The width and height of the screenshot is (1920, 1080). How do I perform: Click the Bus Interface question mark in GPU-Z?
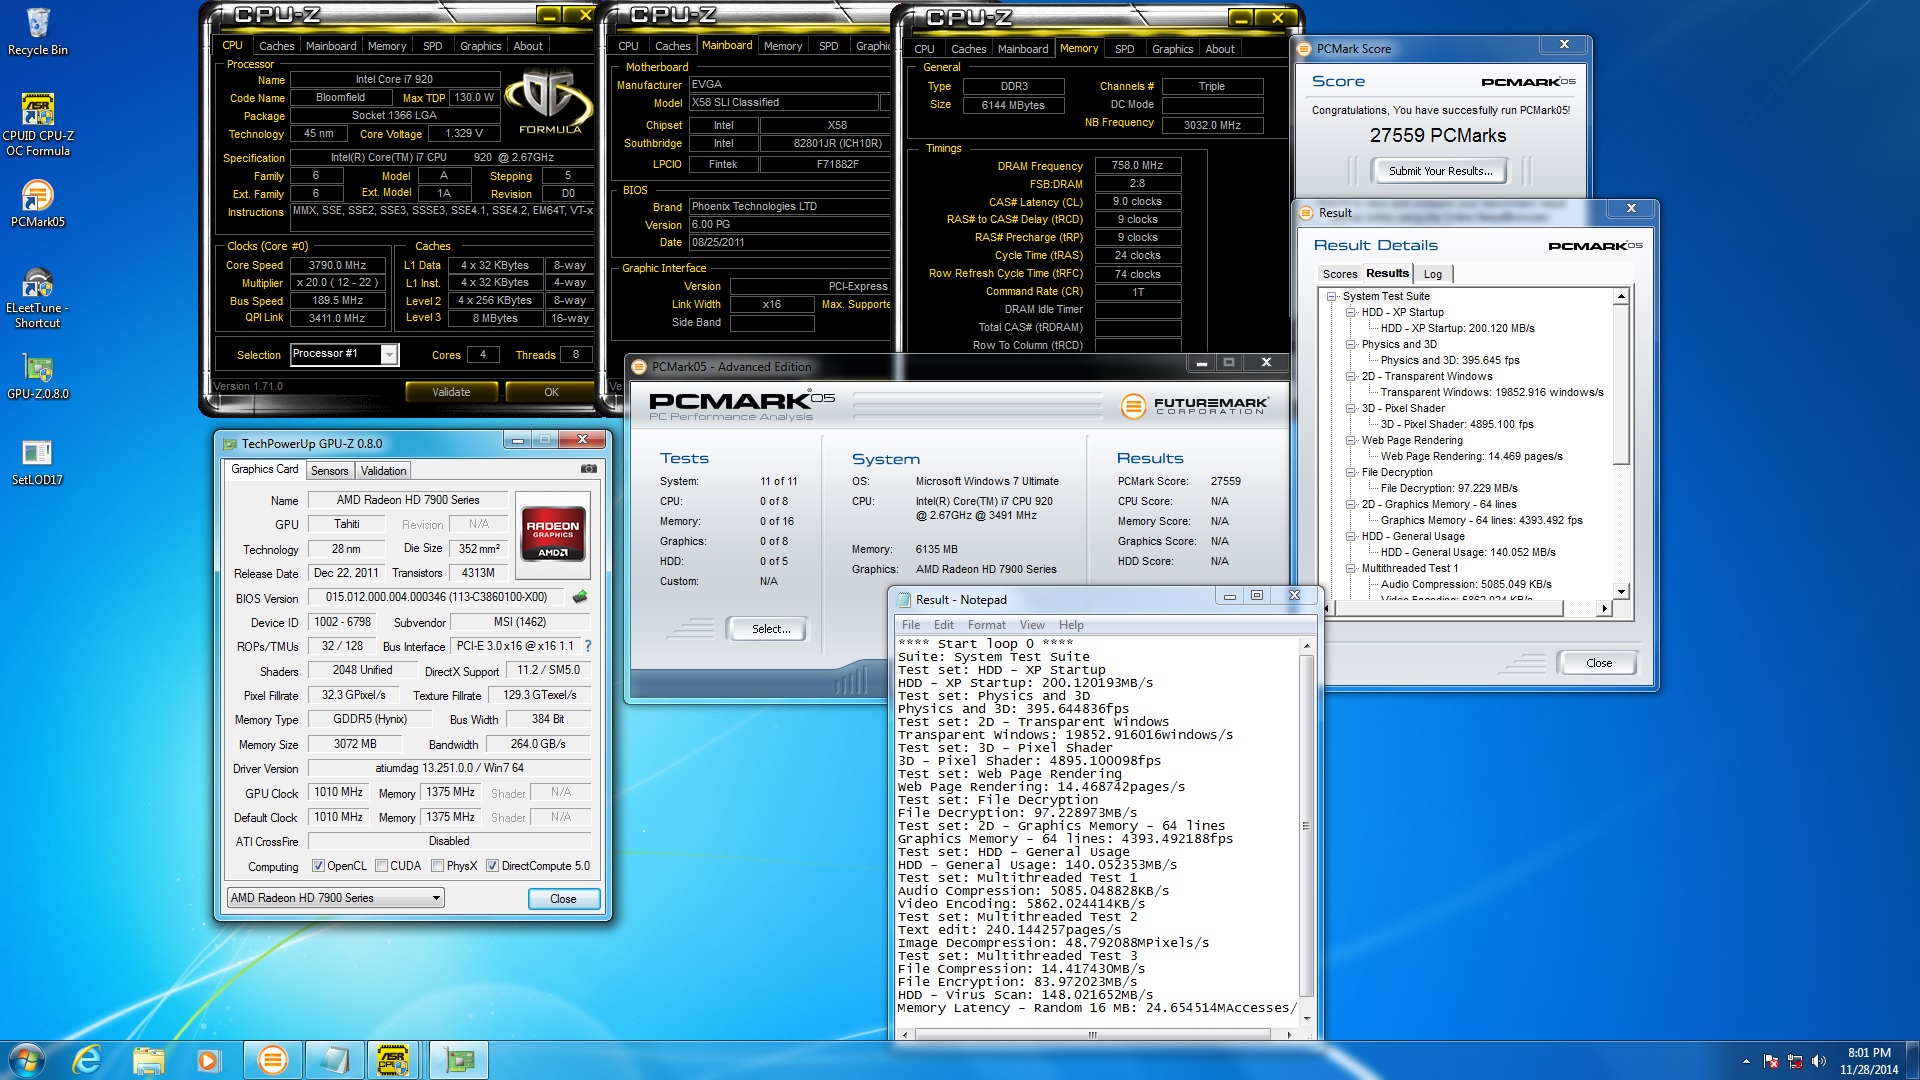pos(588,646)
